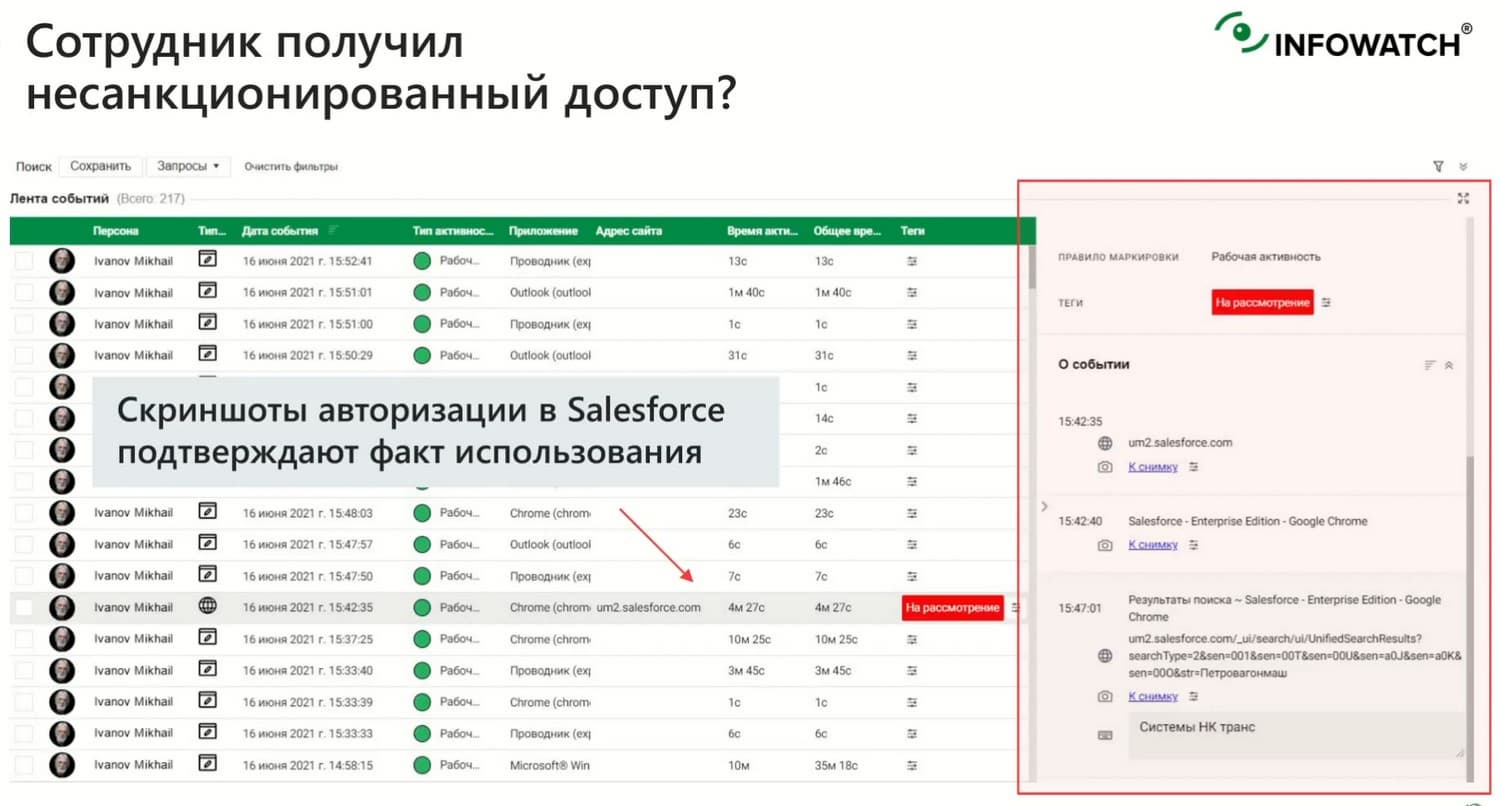Image resolution: width=1500 pixels, height=806 pixels.
Task: Collapse the О событии section
Action: click(1449, 365)
